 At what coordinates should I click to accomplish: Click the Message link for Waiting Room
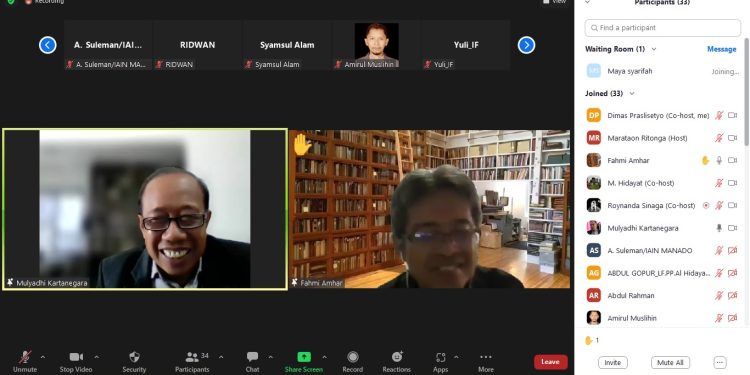coord(721,49)
